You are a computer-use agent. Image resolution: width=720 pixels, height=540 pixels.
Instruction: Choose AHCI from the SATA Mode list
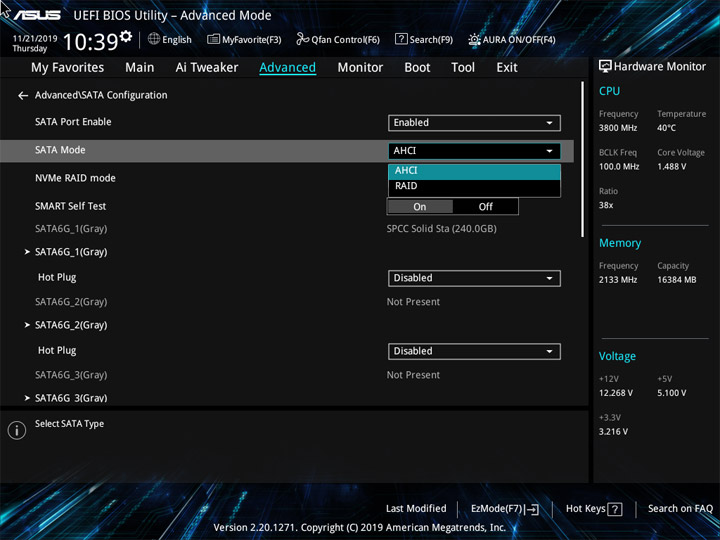(x=474, y=171)
